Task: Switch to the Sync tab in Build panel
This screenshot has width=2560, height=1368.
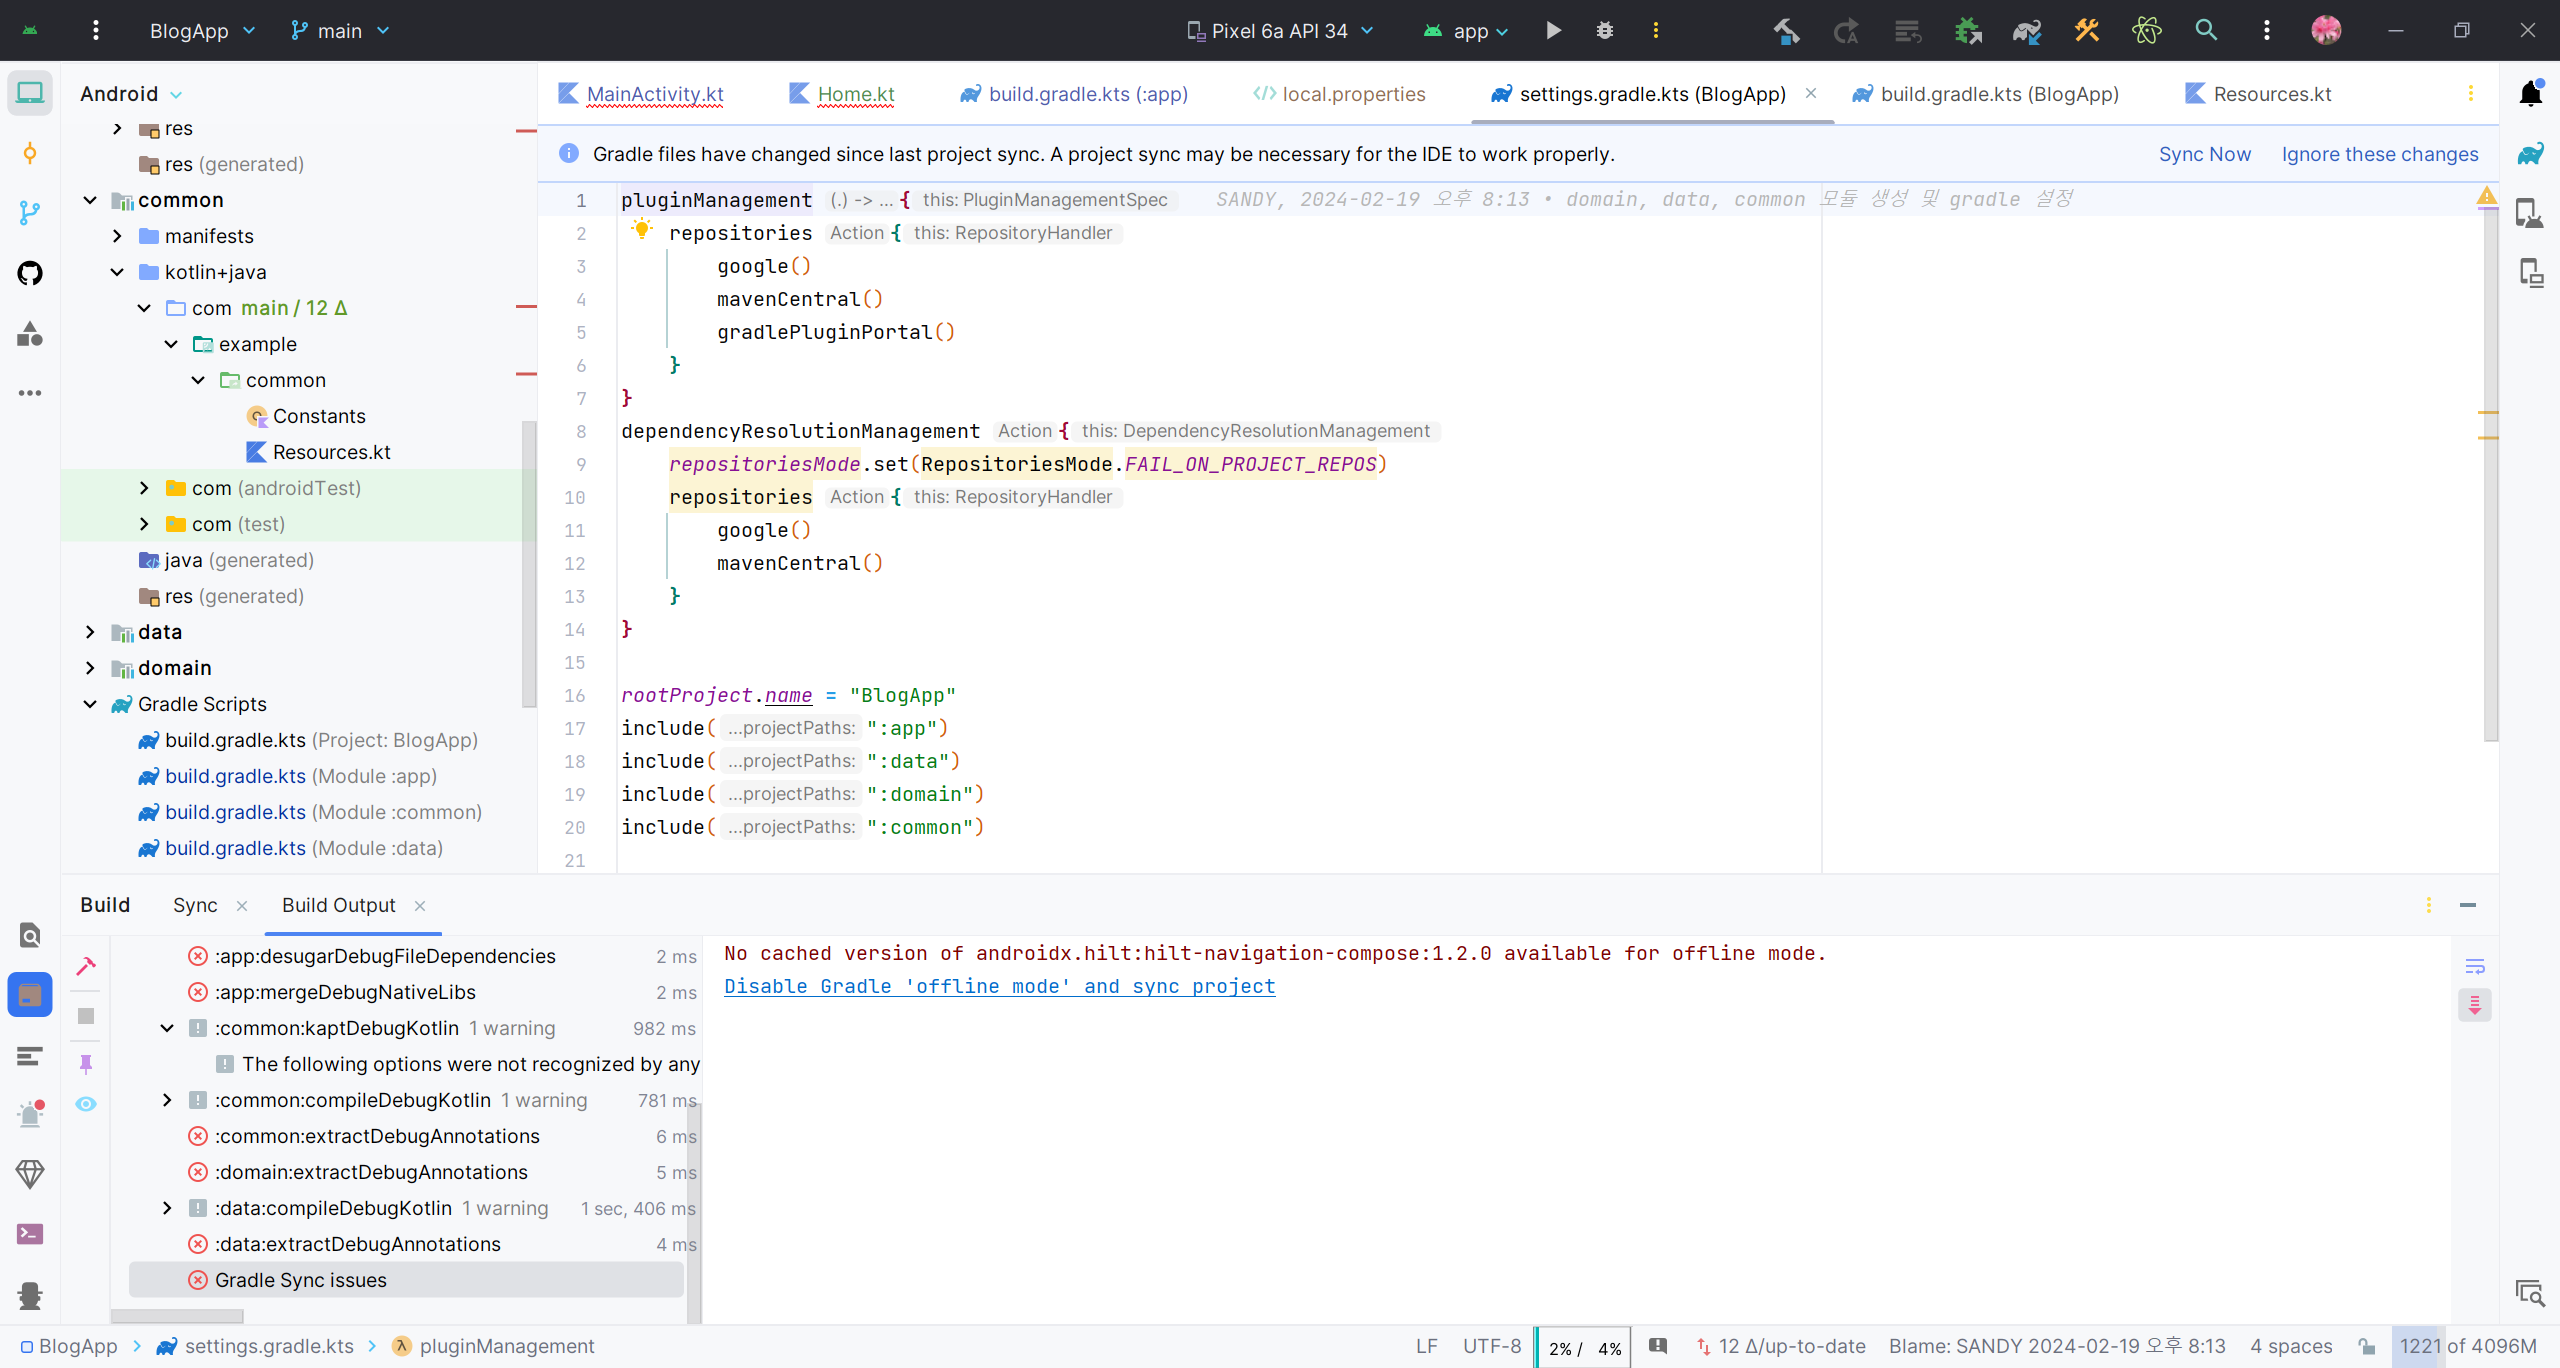Action: 195,905
